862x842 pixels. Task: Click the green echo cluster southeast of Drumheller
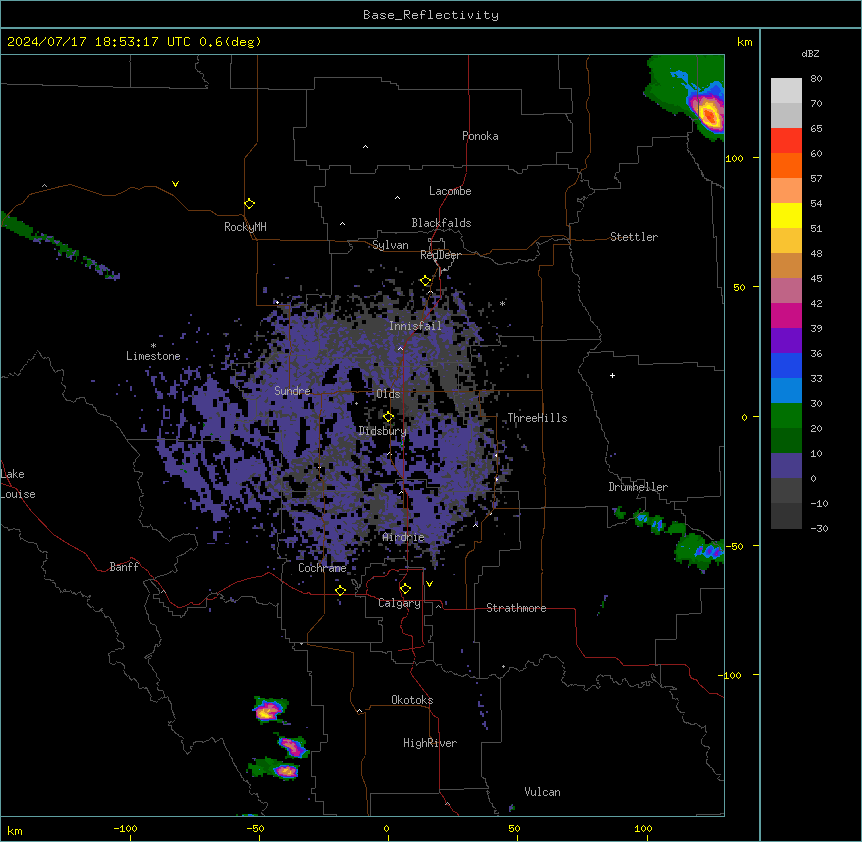698,549
